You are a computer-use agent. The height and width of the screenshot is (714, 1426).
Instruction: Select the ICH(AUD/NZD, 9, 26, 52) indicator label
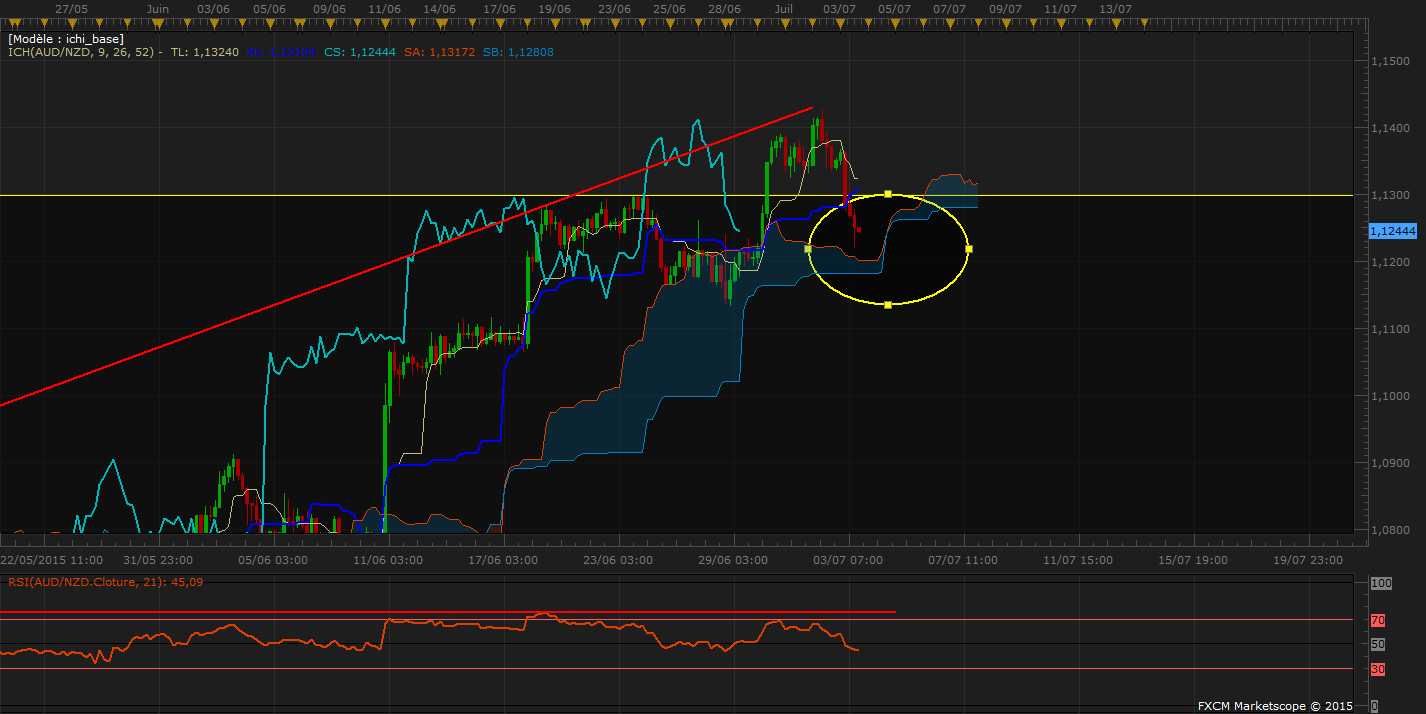pos(80,51)
